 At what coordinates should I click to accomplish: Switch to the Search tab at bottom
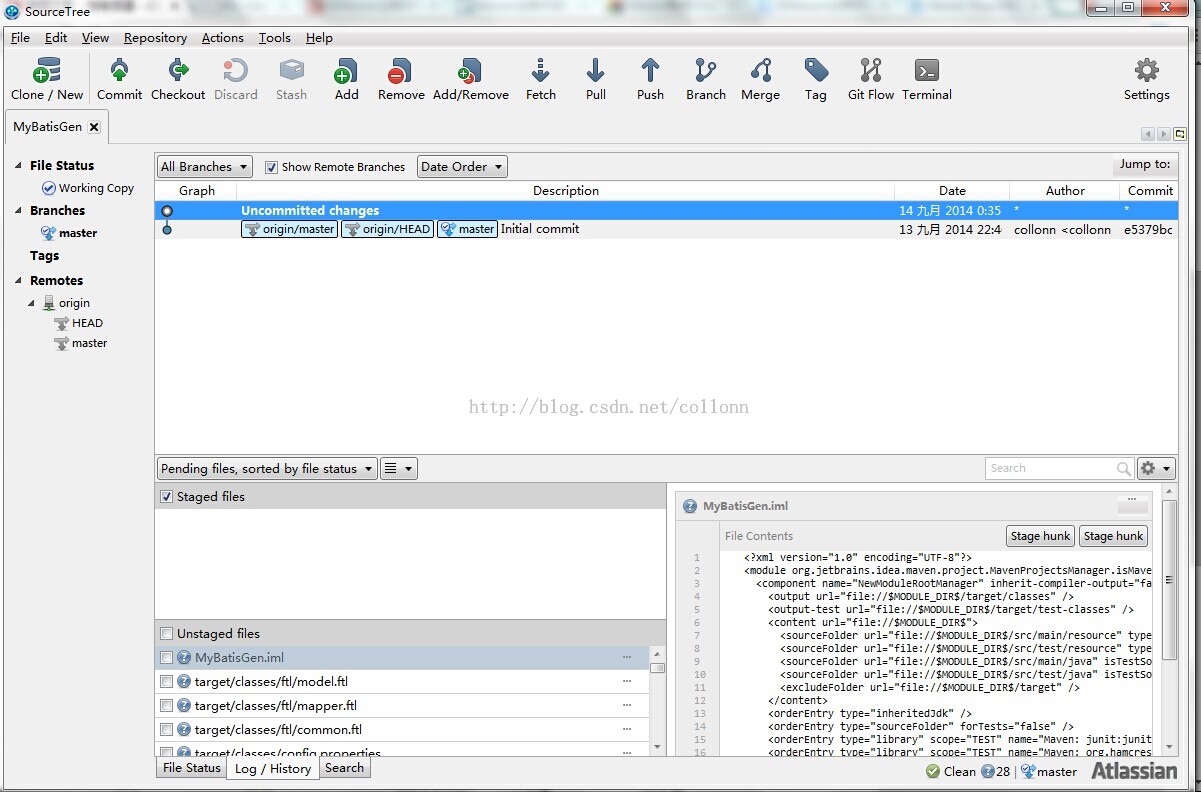coord(344,768)
